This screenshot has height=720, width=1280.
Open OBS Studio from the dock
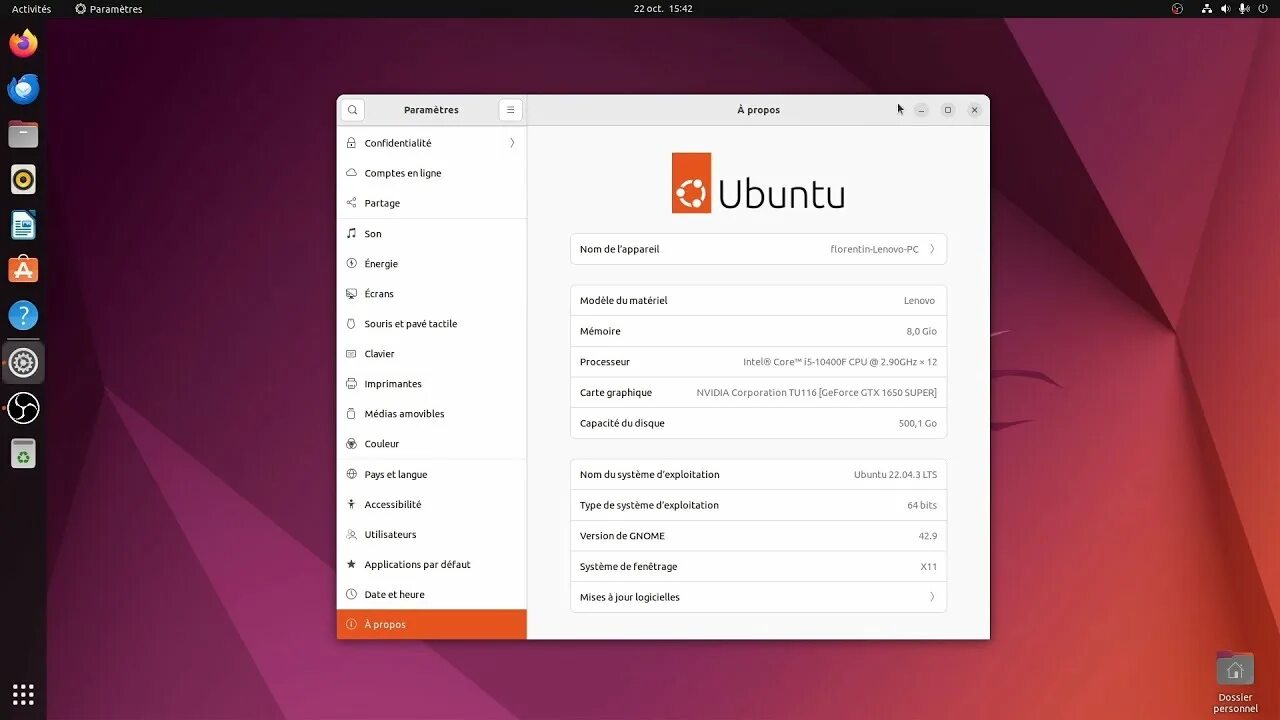[23, 408]
